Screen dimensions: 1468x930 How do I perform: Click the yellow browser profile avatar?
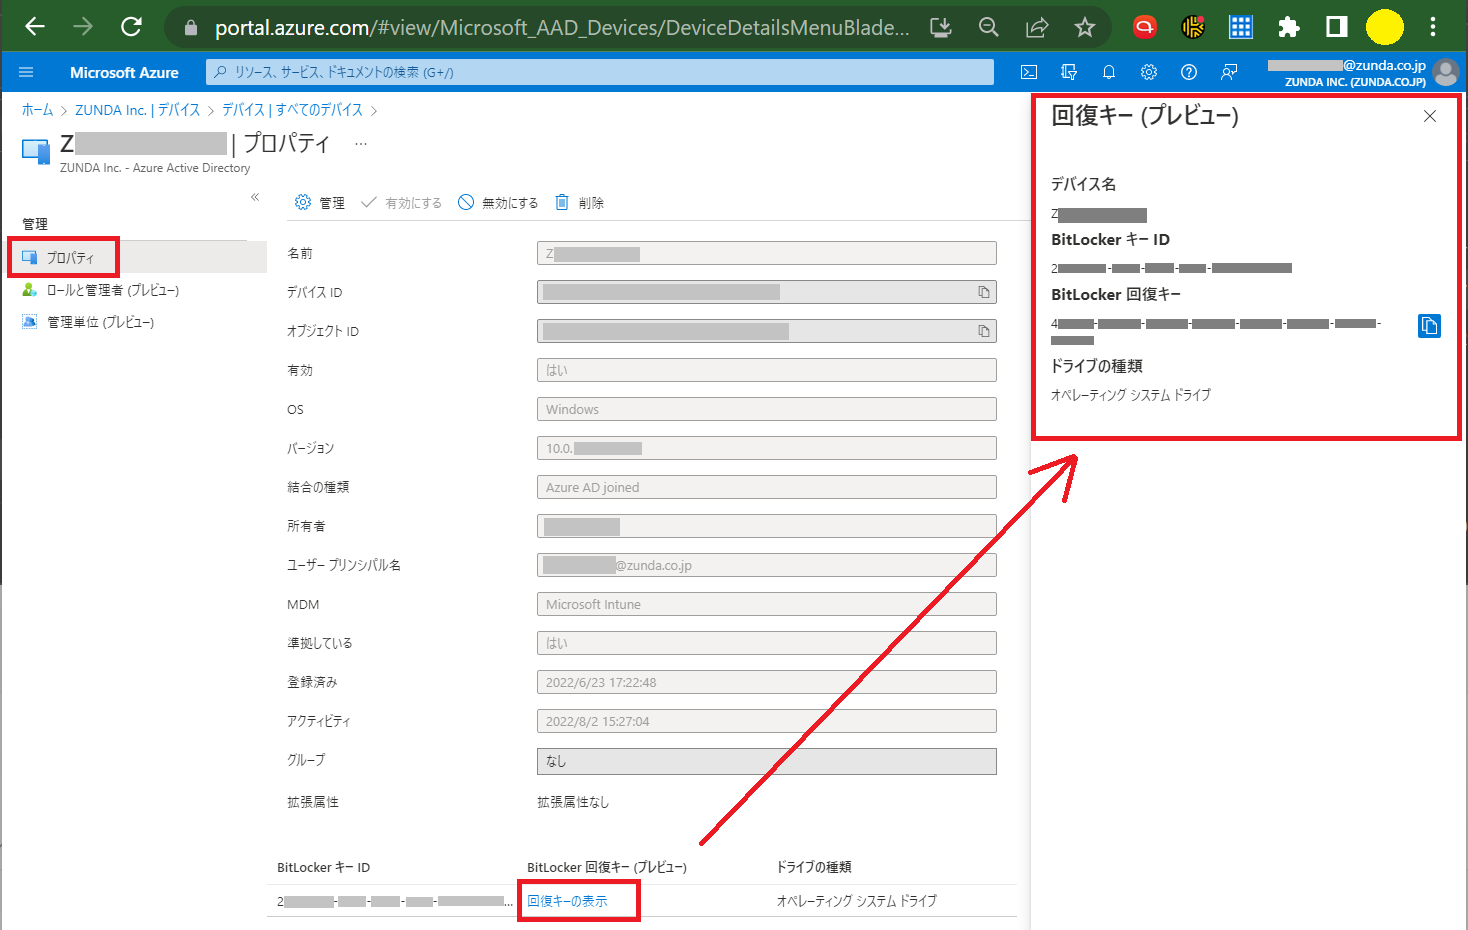point(1385,27)
